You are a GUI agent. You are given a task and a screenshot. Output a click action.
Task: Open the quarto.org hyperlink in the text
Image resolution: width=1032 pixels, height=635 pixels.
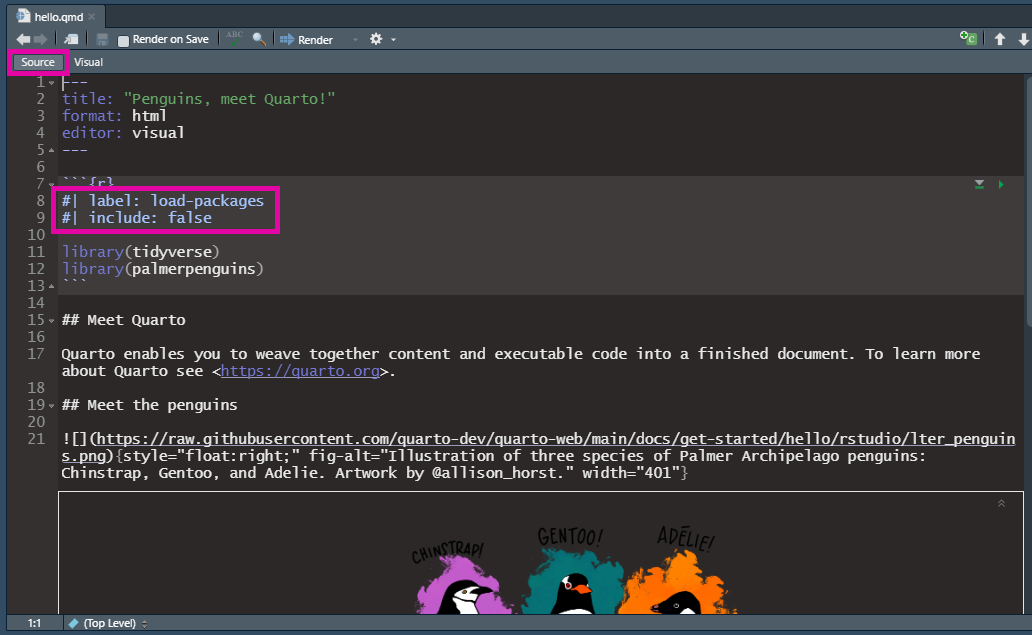299,371
